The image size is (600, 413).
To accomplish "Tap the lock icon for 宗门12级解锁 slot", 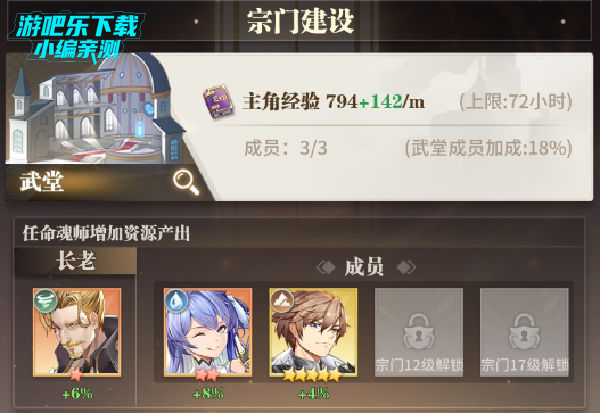I will pyautogui.click(x=419, y=331).
